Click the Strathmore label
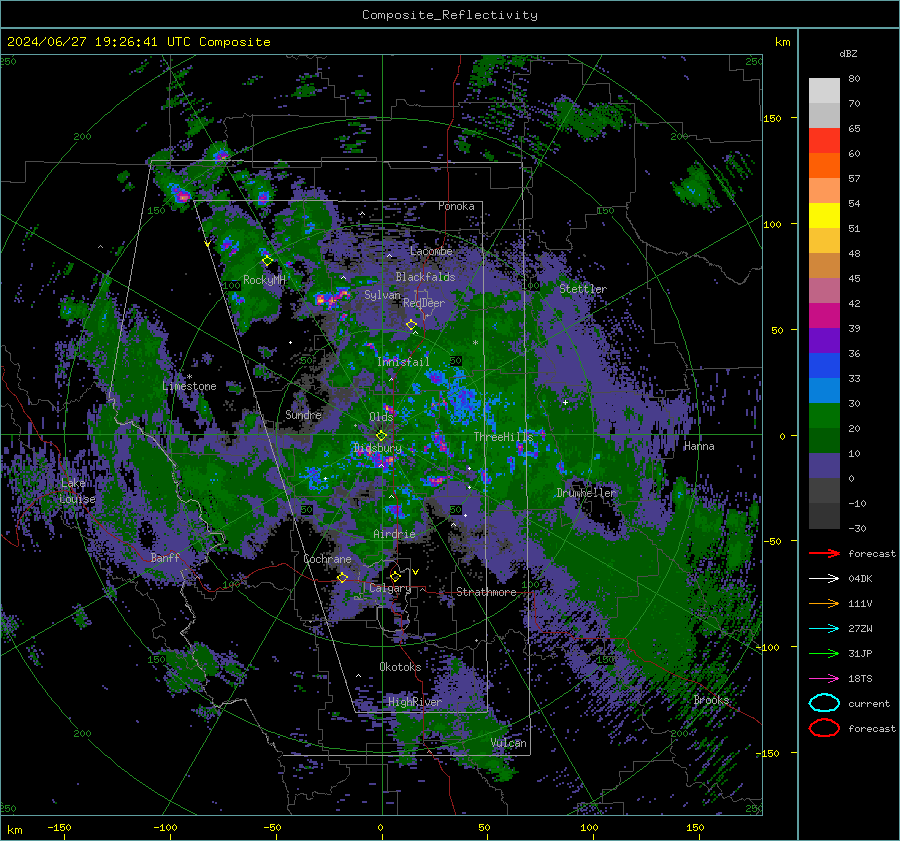Viewport: 900px width, 841px height. pyautogui.click(x=486, y=592)
